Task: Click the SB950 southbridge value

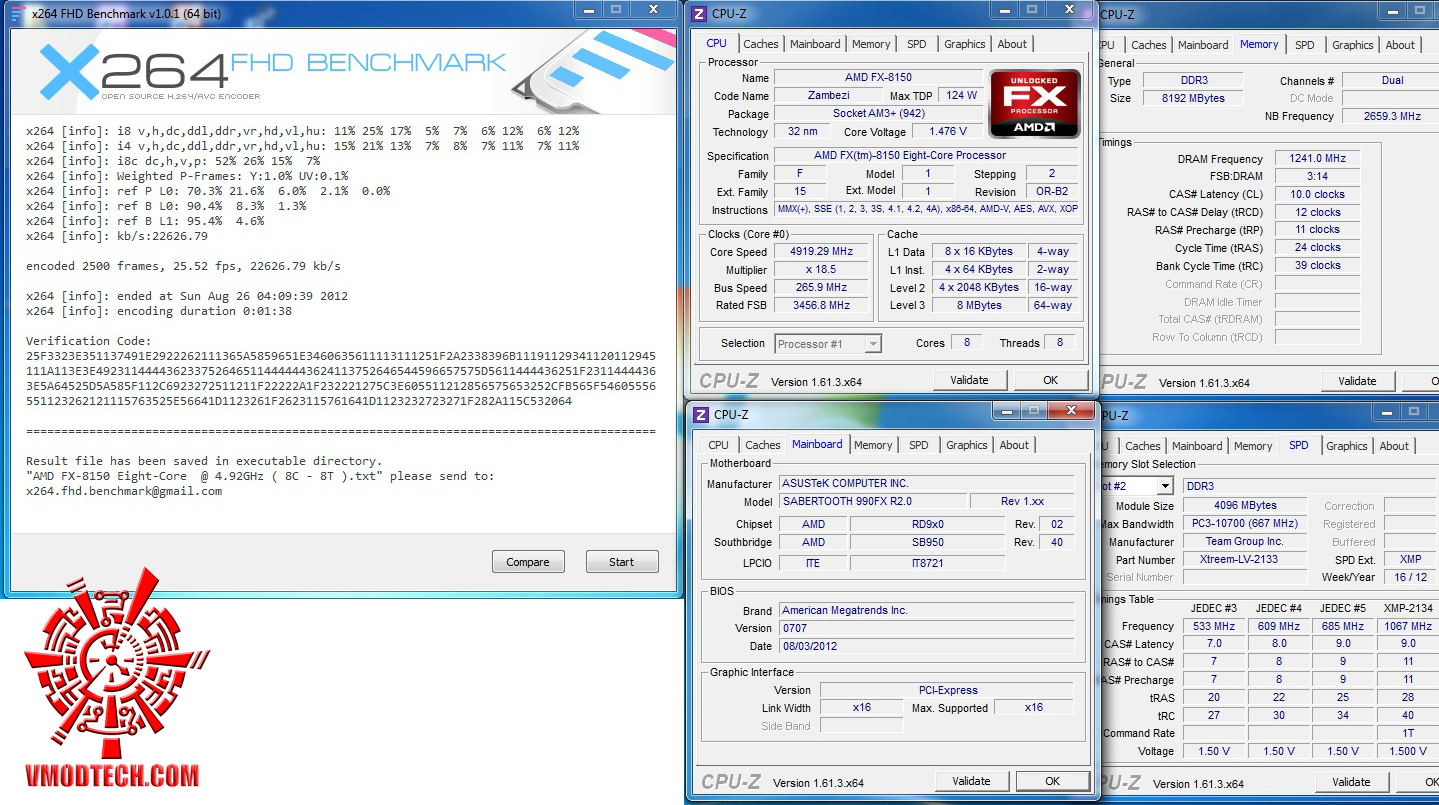Action: coord(927,543)
